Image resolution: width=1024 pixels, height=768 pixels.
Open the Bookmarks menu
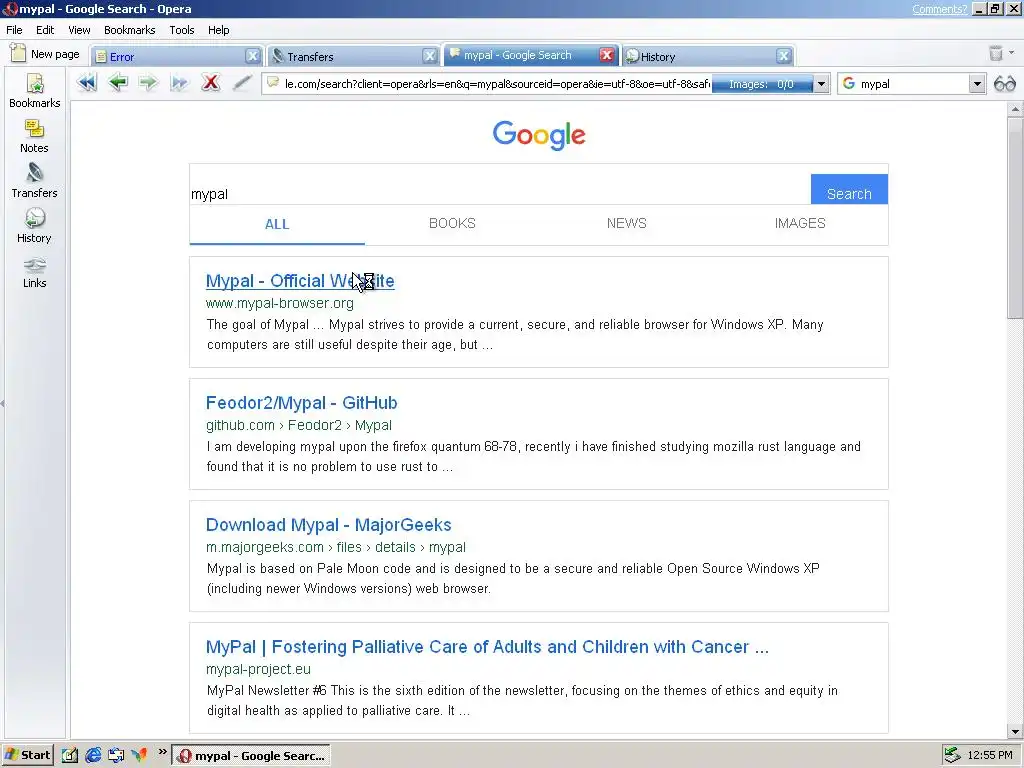pos(129,30)
